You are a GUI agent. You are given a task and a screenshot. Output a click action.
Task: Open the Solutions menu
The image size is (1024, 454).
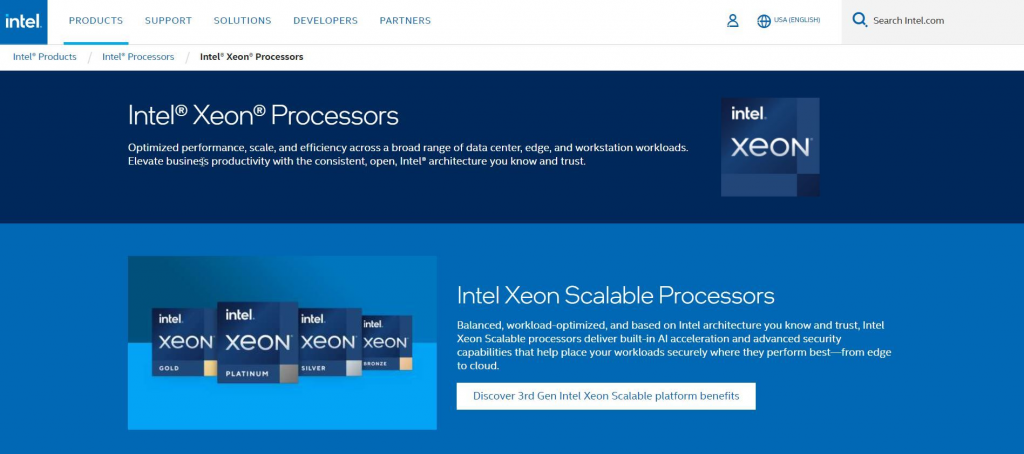(x=242, y=21)
